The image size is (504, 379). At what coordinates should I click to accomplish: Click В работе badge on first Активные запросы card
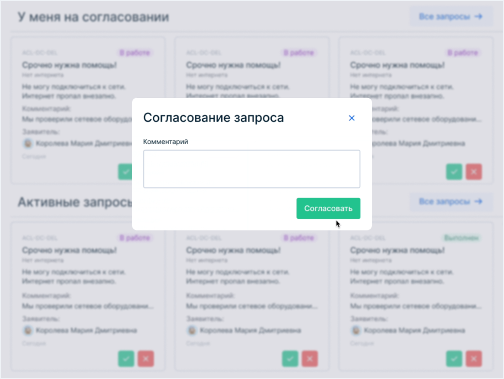click(135, 238)
